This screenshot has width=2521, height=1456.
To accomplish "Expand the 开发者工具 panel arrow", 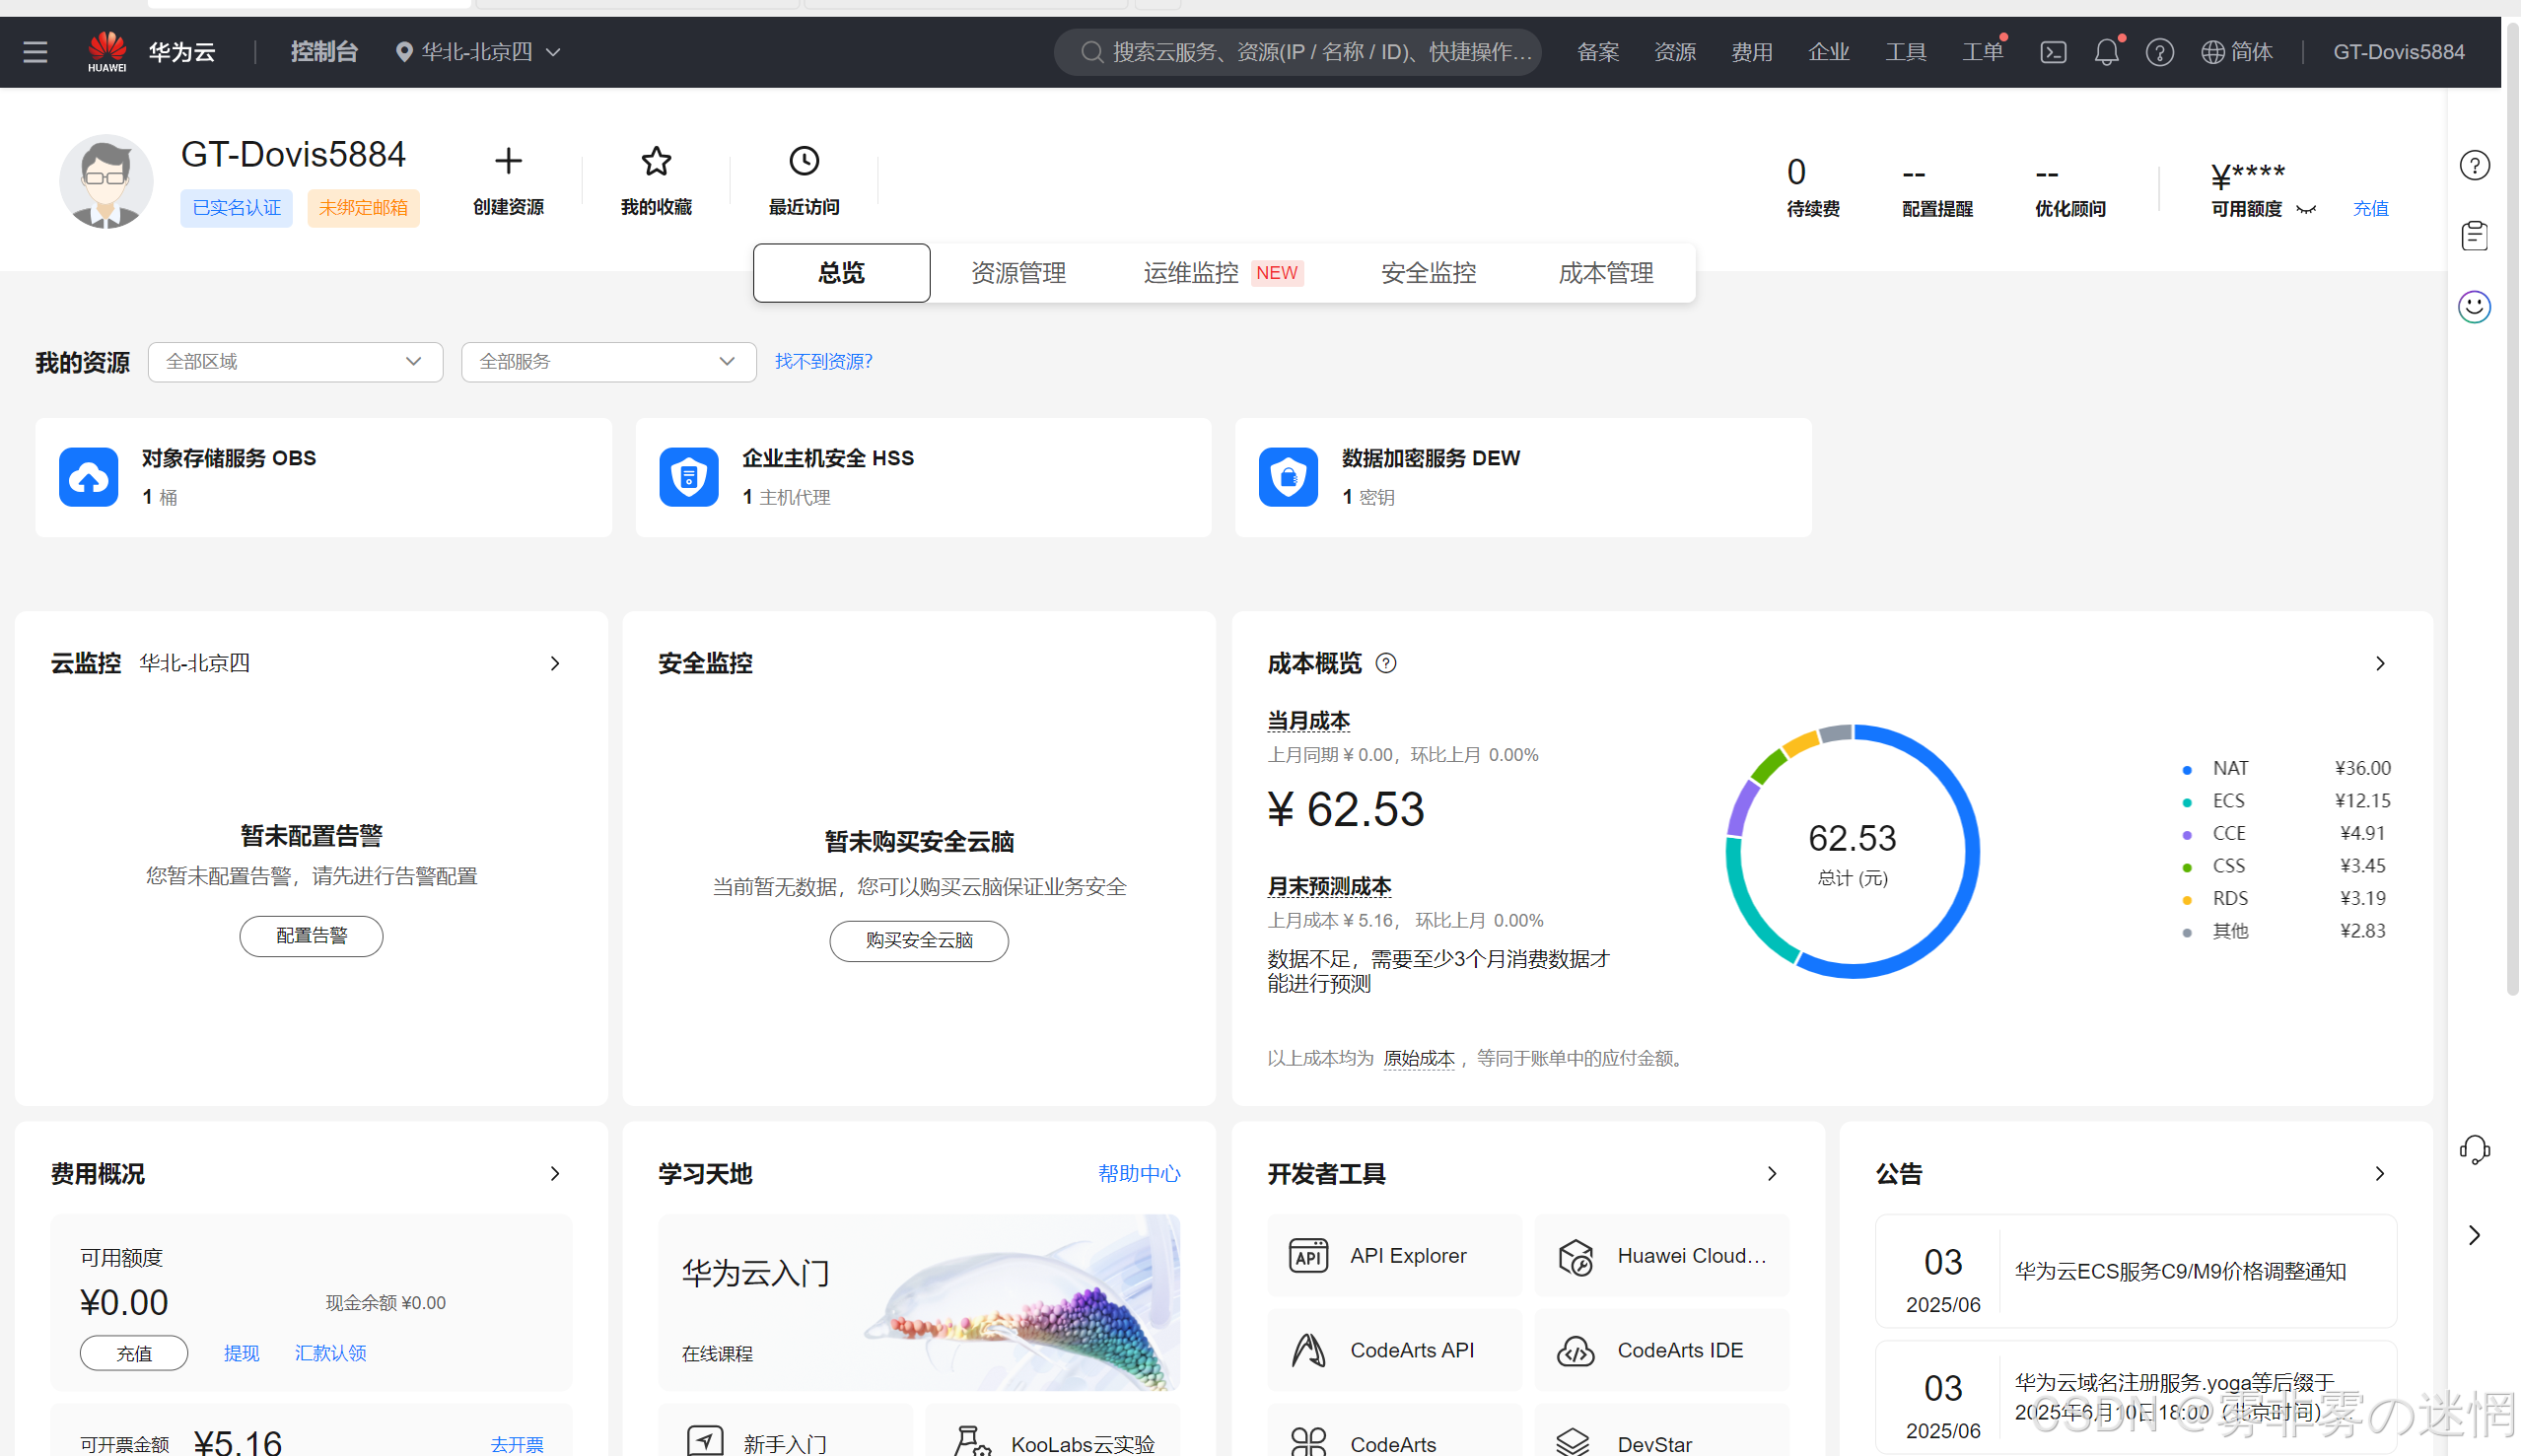I will pyautogui.click(x=1772, y=1173).
